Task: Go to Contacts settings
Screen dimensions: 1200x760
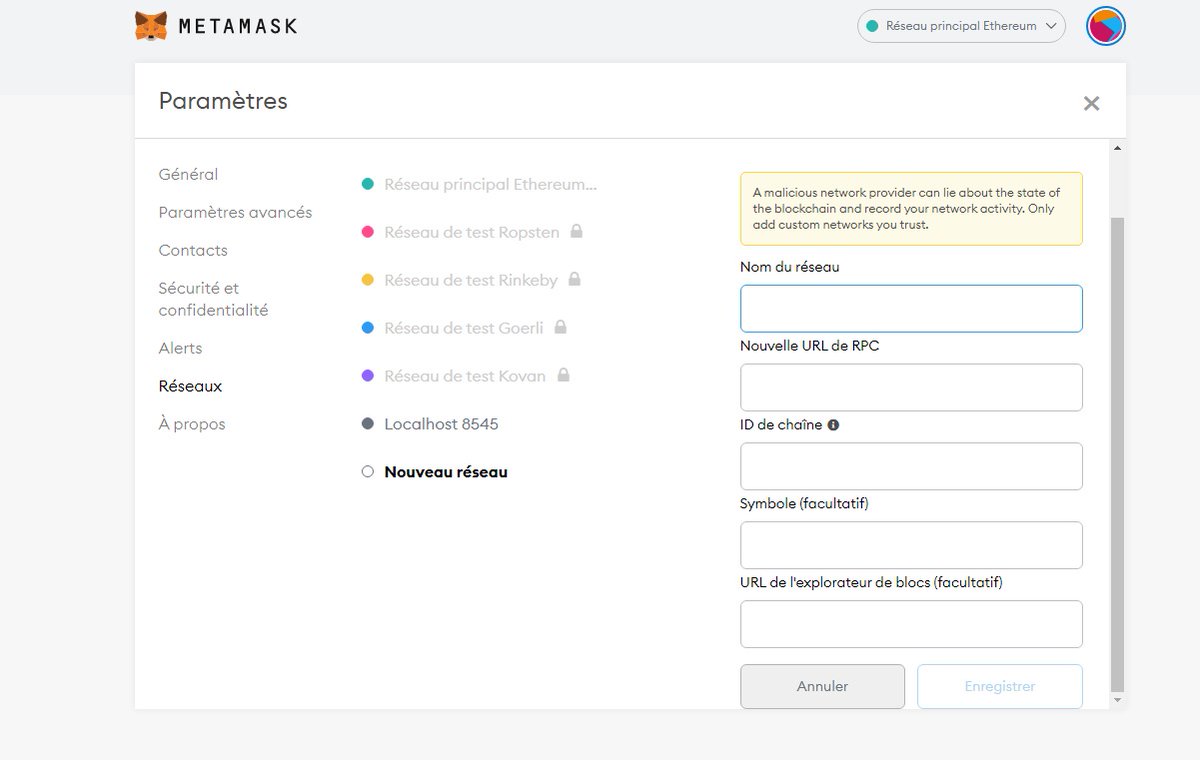Action: pos(193,250)
